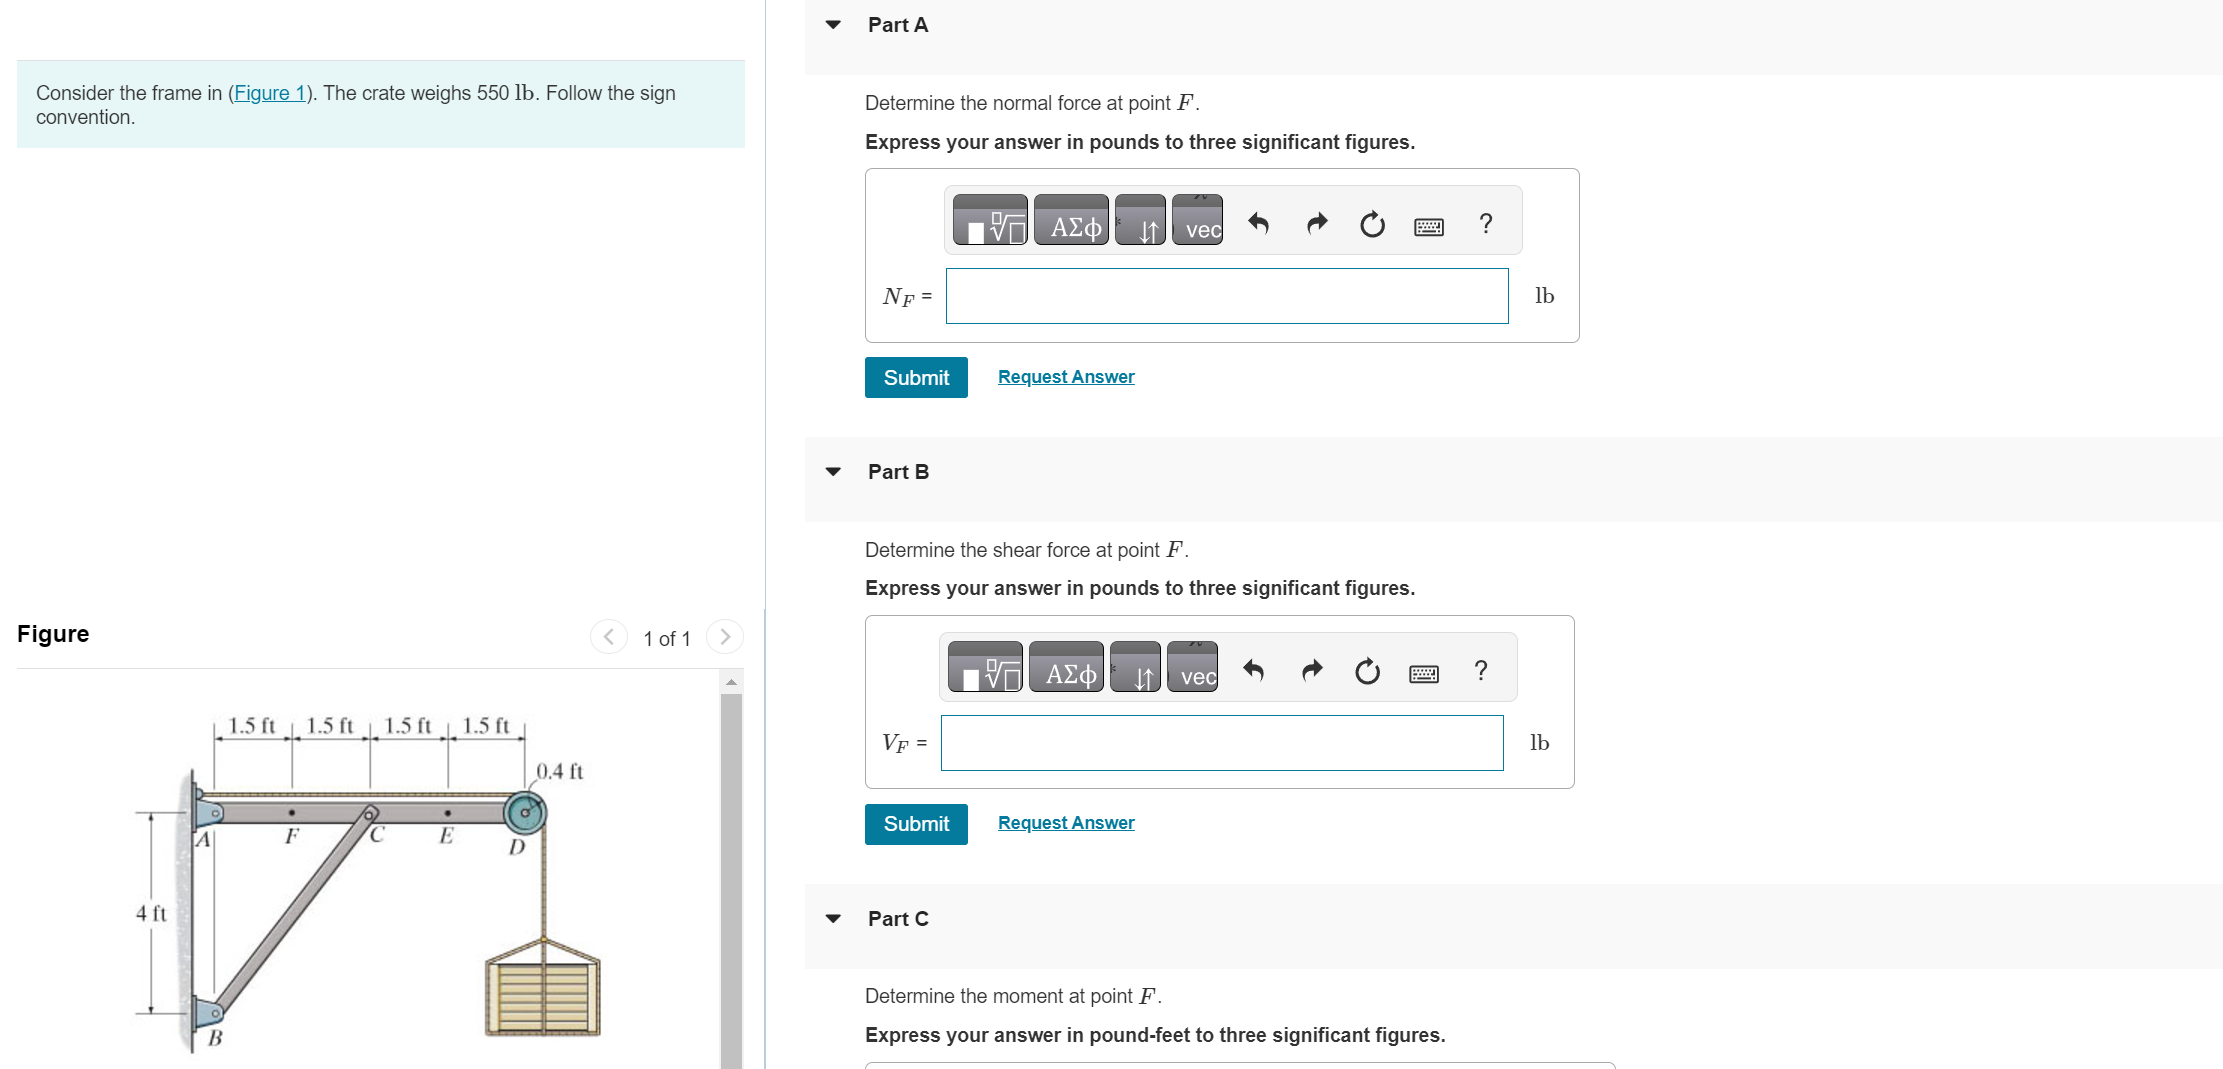Open help for Part B answer box

click(x=1481, y=670)
